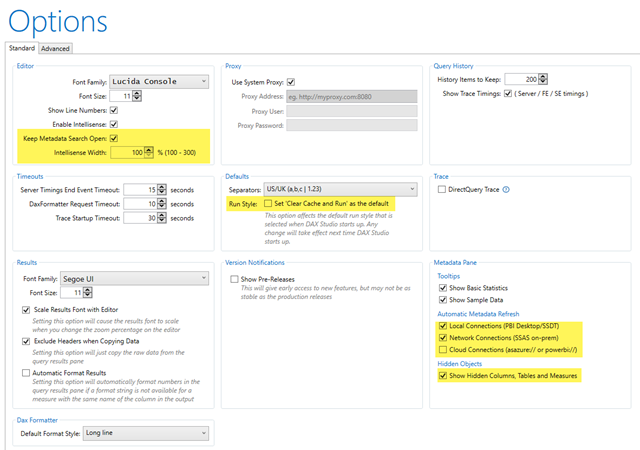The image size is (640, 450).
Task: Toggle Show Line Numbers checkbox
Action: [114, 110]
